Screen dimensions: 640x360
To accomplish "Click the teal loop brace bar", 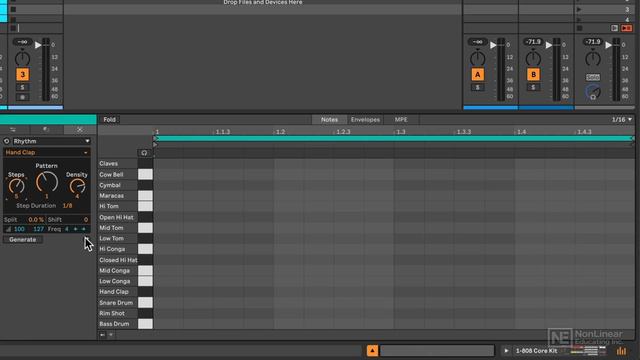I will (394, 138).
